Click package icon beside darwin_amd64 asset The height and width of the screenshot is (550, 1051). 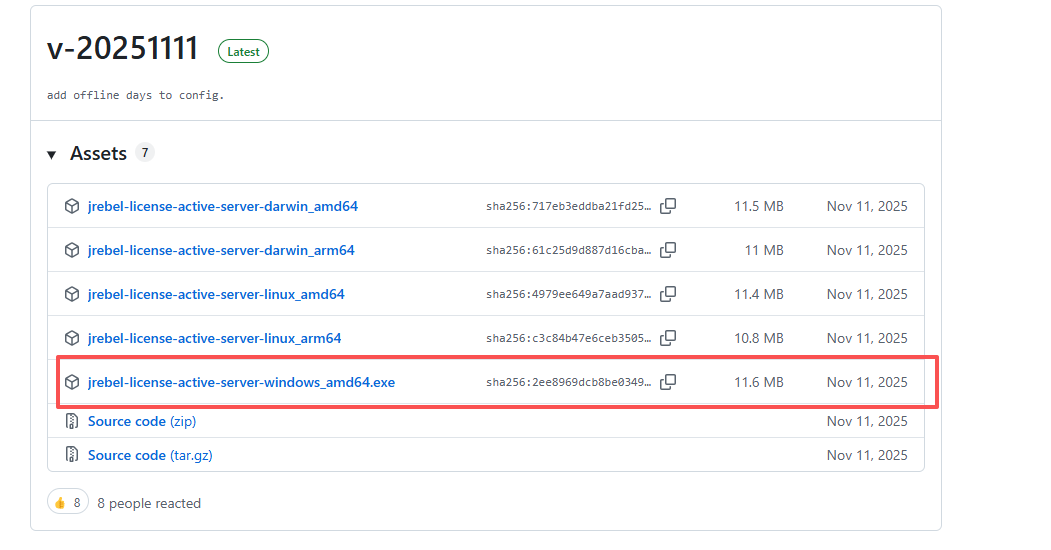tap(72, 206)
